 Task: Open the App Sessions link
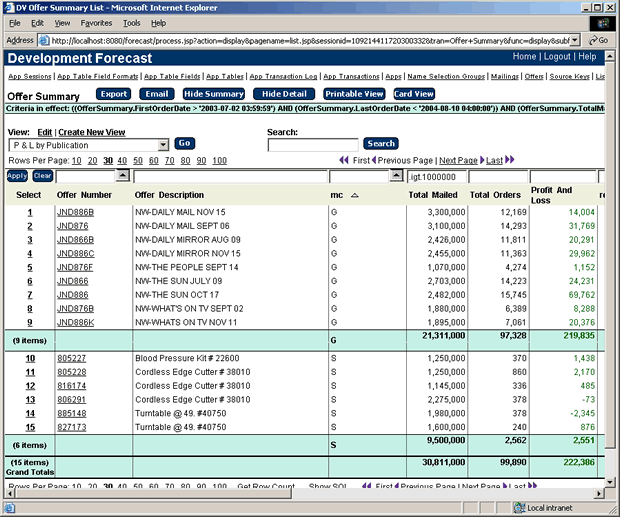pyautogui.click(x=30, y=76)
